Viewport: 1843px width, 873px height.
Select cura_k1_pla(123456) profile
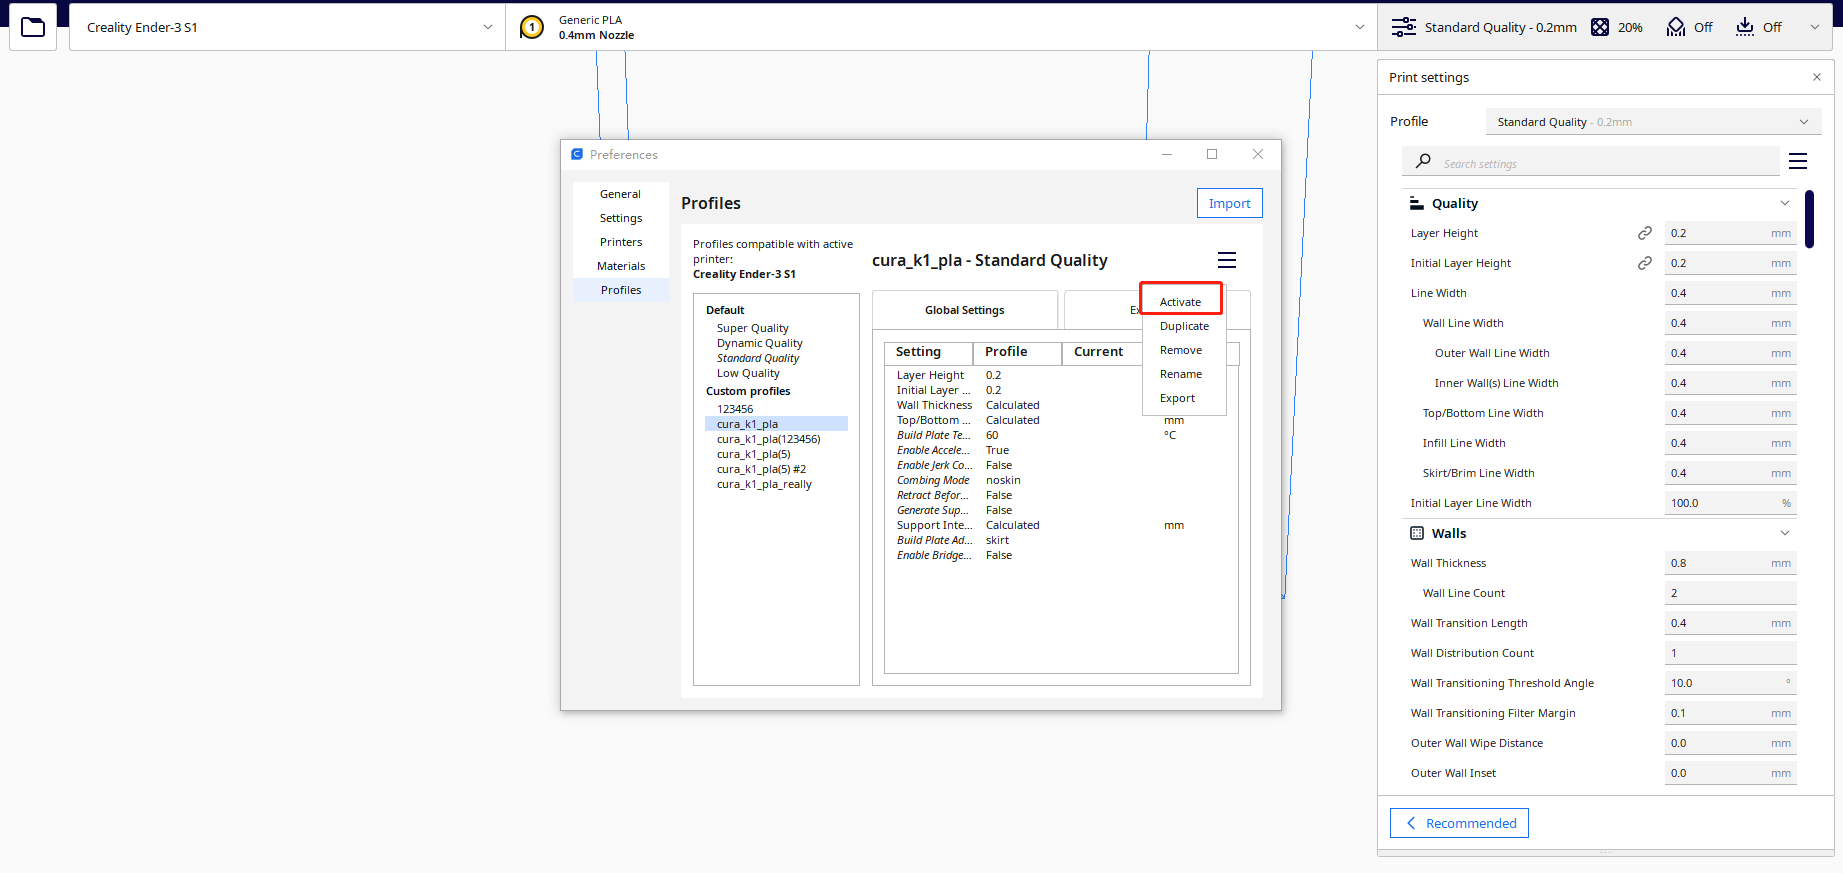769,439
